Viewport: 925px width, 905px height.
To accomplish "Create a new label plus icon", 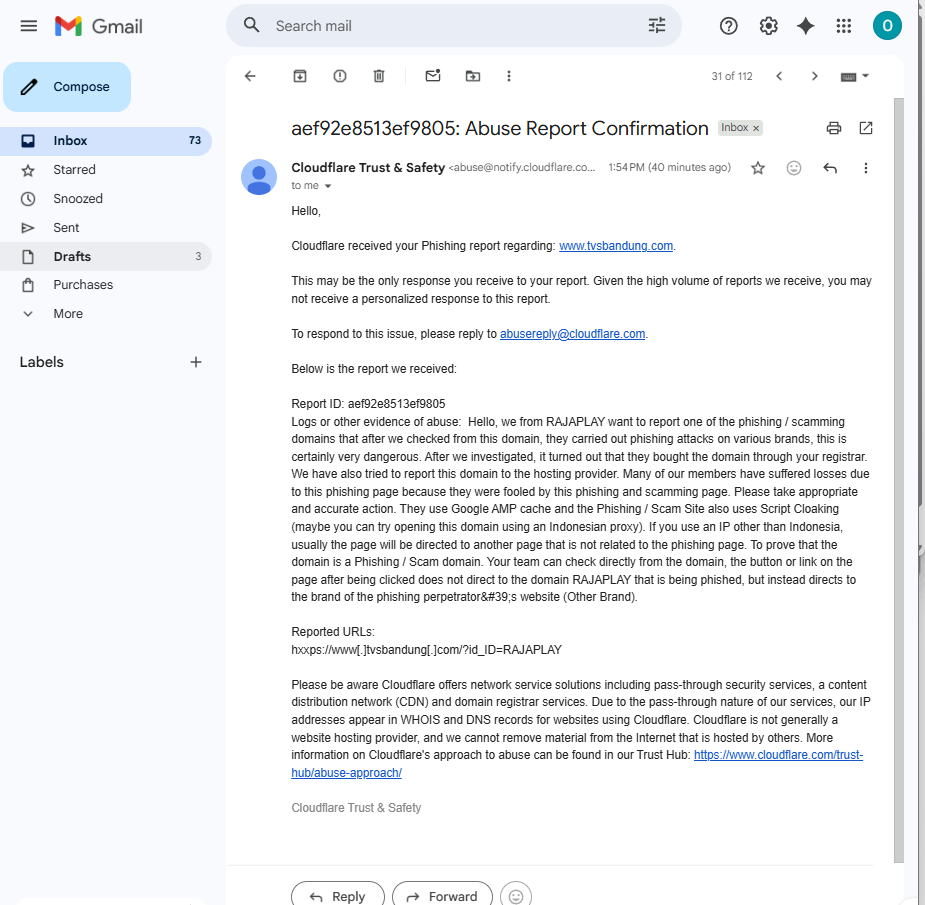I will click(x=196, y=362).
